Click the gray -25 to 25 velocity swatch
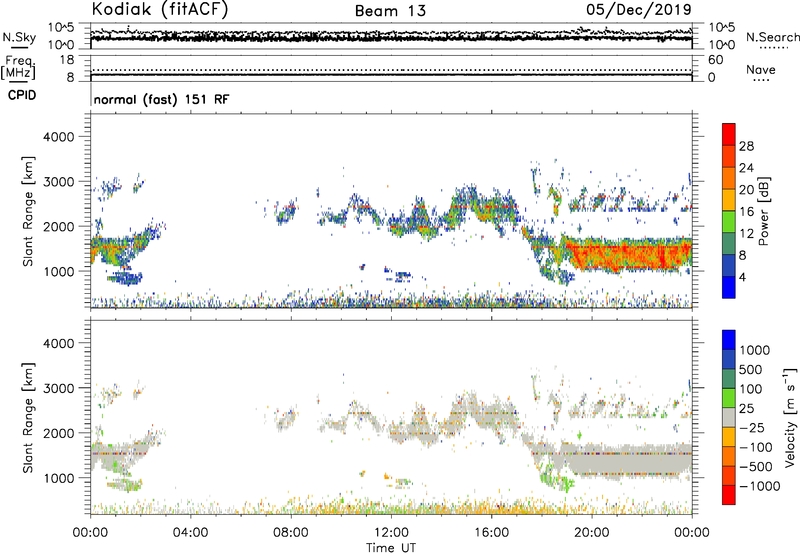Screen dimensions: 800x554 click(729, 417)
